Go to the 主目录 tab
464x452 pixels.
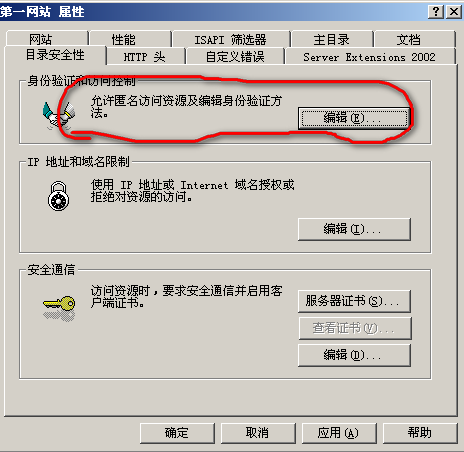(332, 39)
